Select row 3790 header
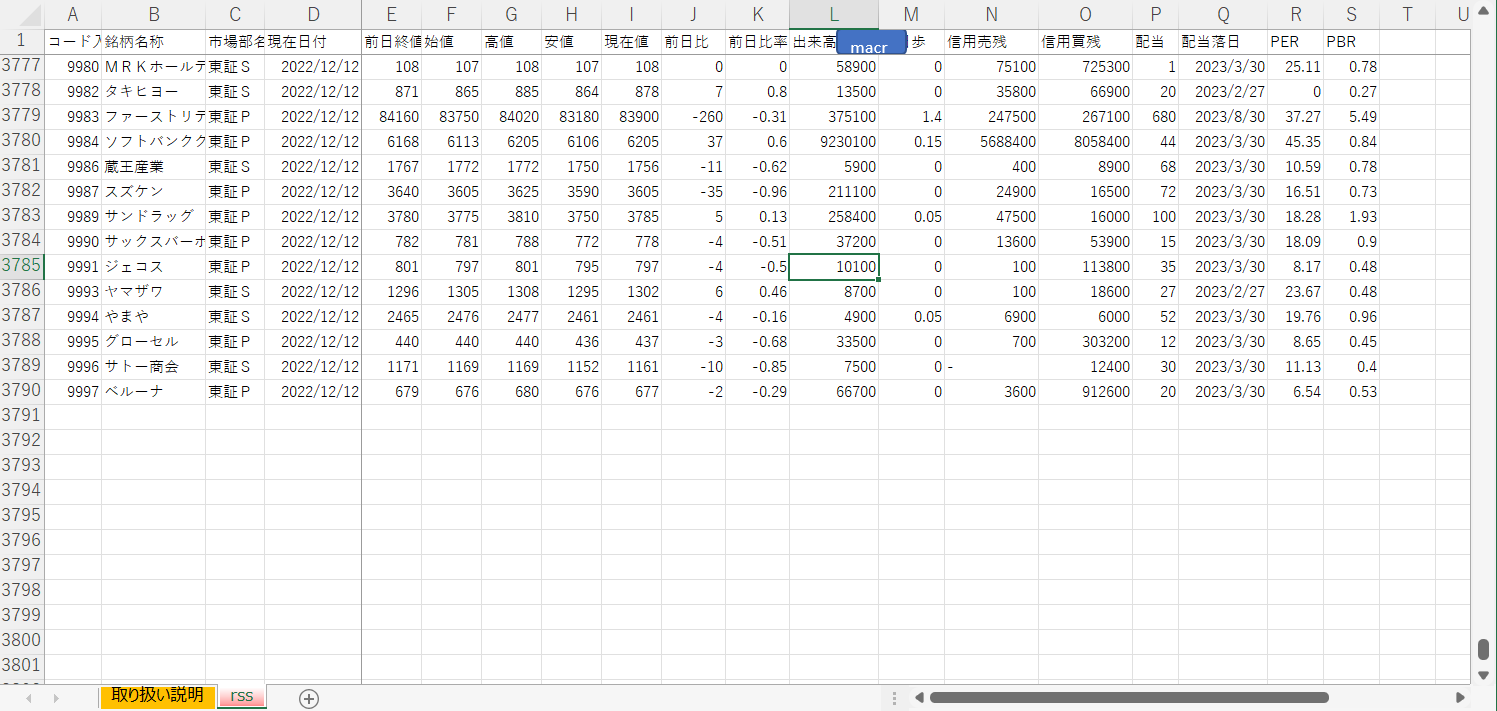This screenshot has width=1497, height=711. coord(22,392)
